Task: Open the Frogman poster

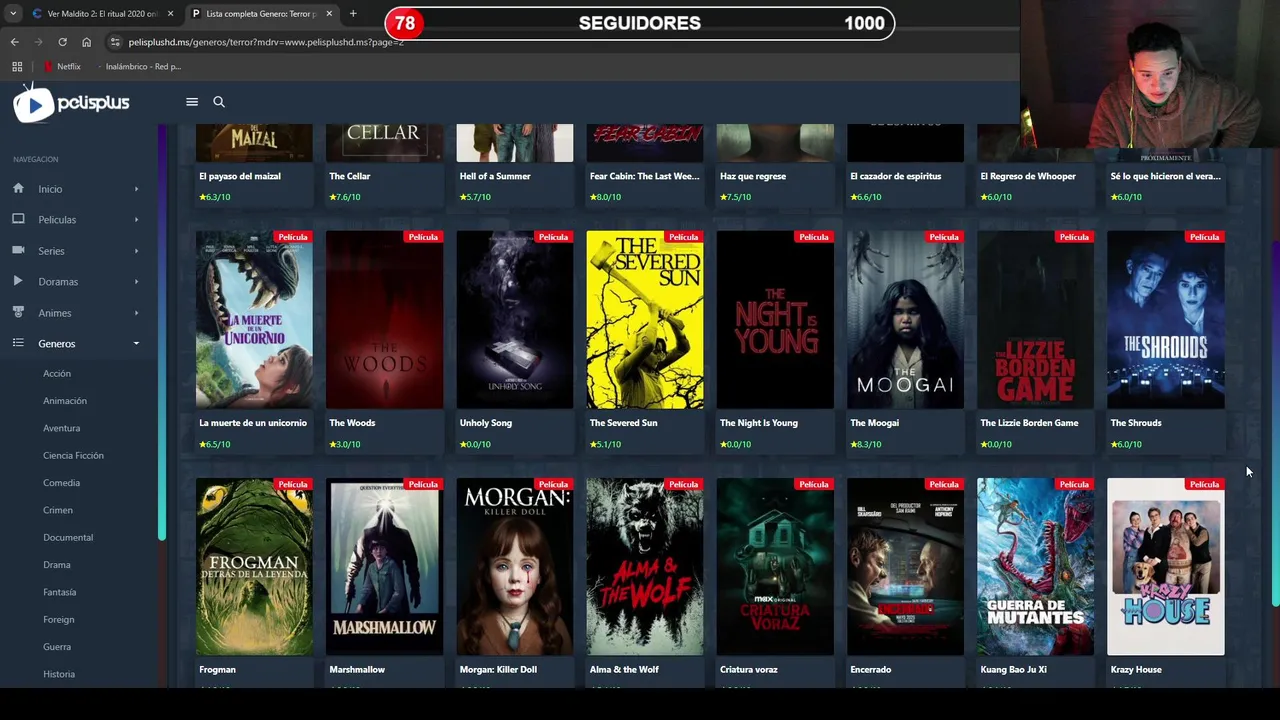Action: click(254, 567)
